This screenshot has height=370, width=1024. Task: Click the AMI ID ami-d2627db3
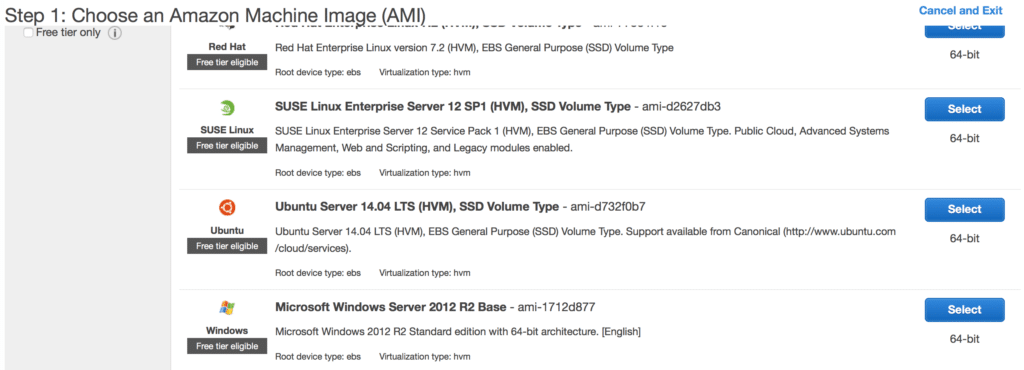point(682,106)
